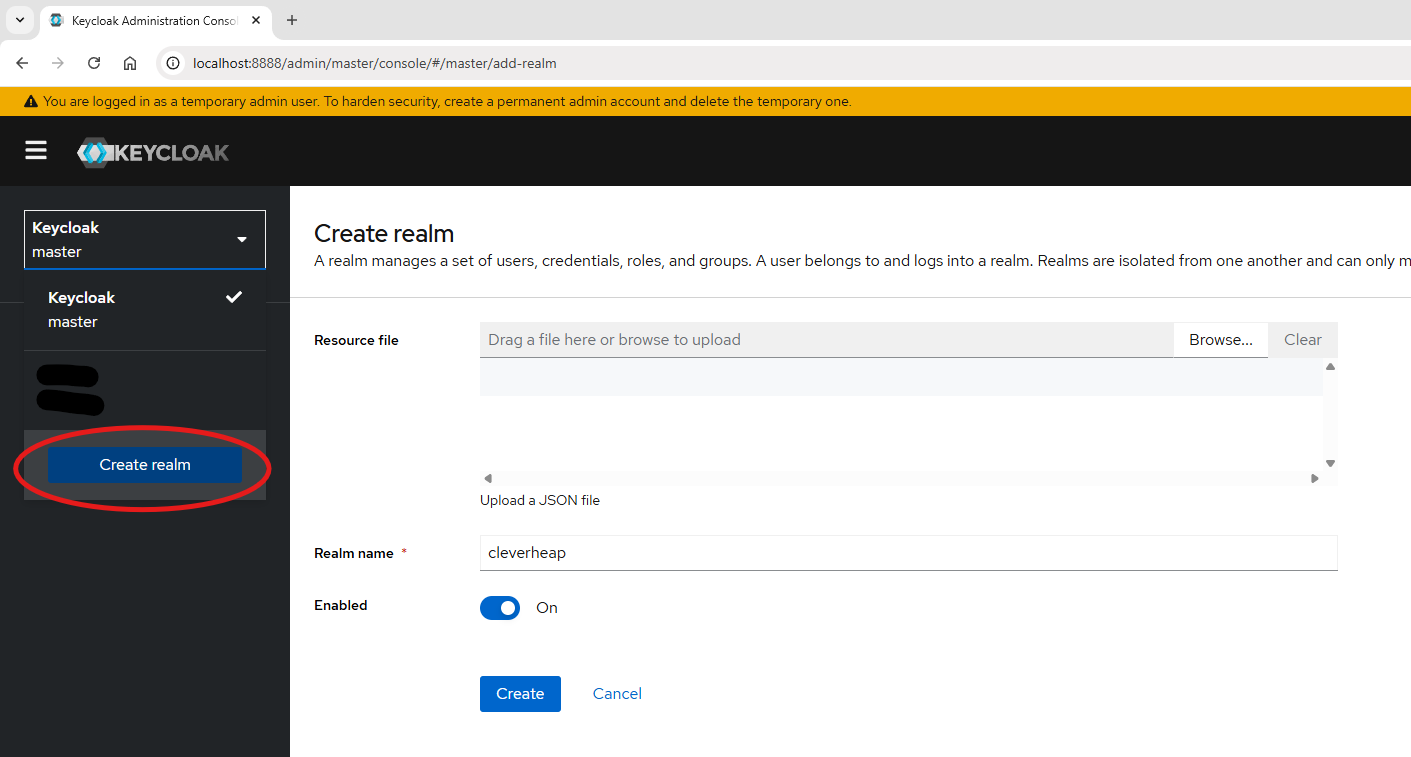Click the checkmark beside Keycloak master
Viewport: 1411px width, 757px height.
pos(233,296)
